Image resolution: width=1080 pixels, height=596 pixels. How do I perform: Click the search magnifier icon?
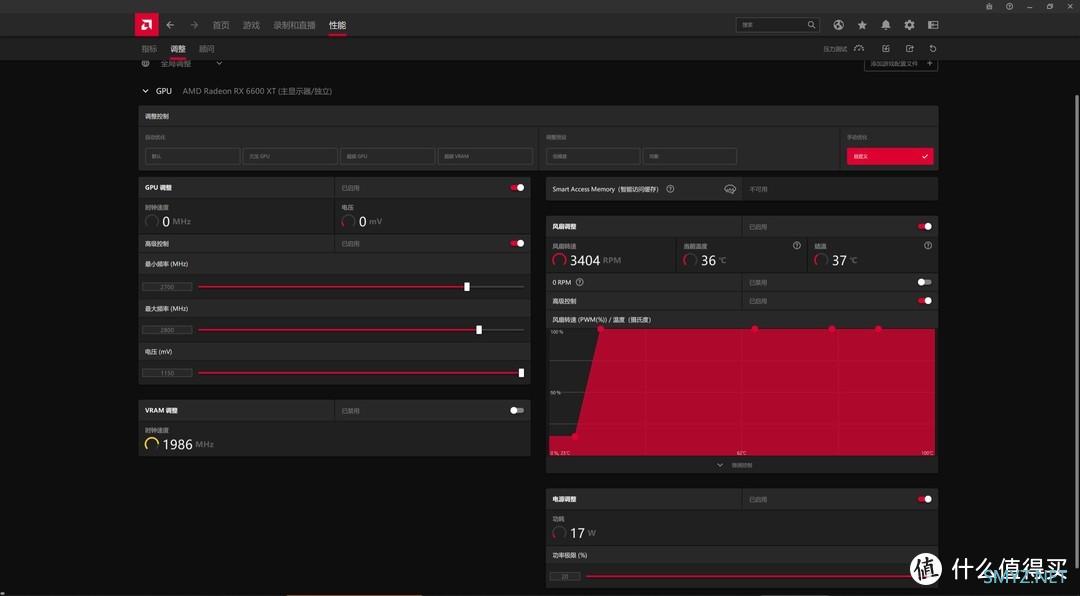(x=811, y=25)
